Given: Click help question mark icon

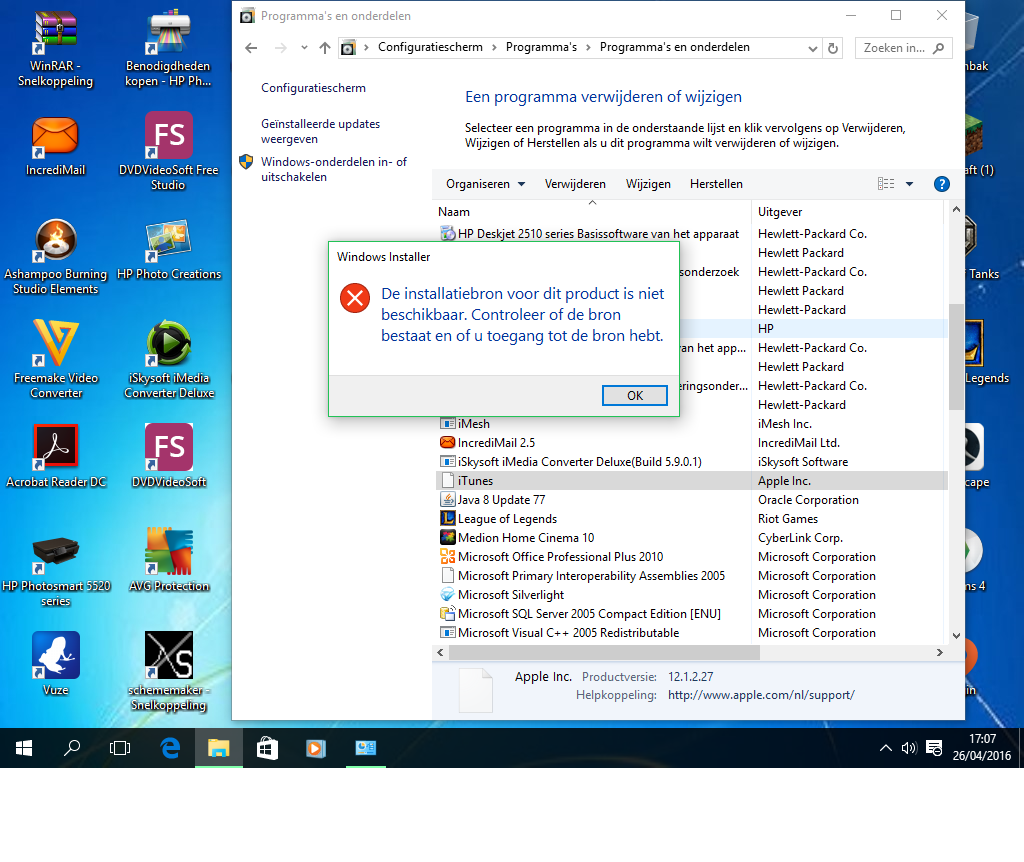Looking at the screenshot, I should tap(941, 184).
